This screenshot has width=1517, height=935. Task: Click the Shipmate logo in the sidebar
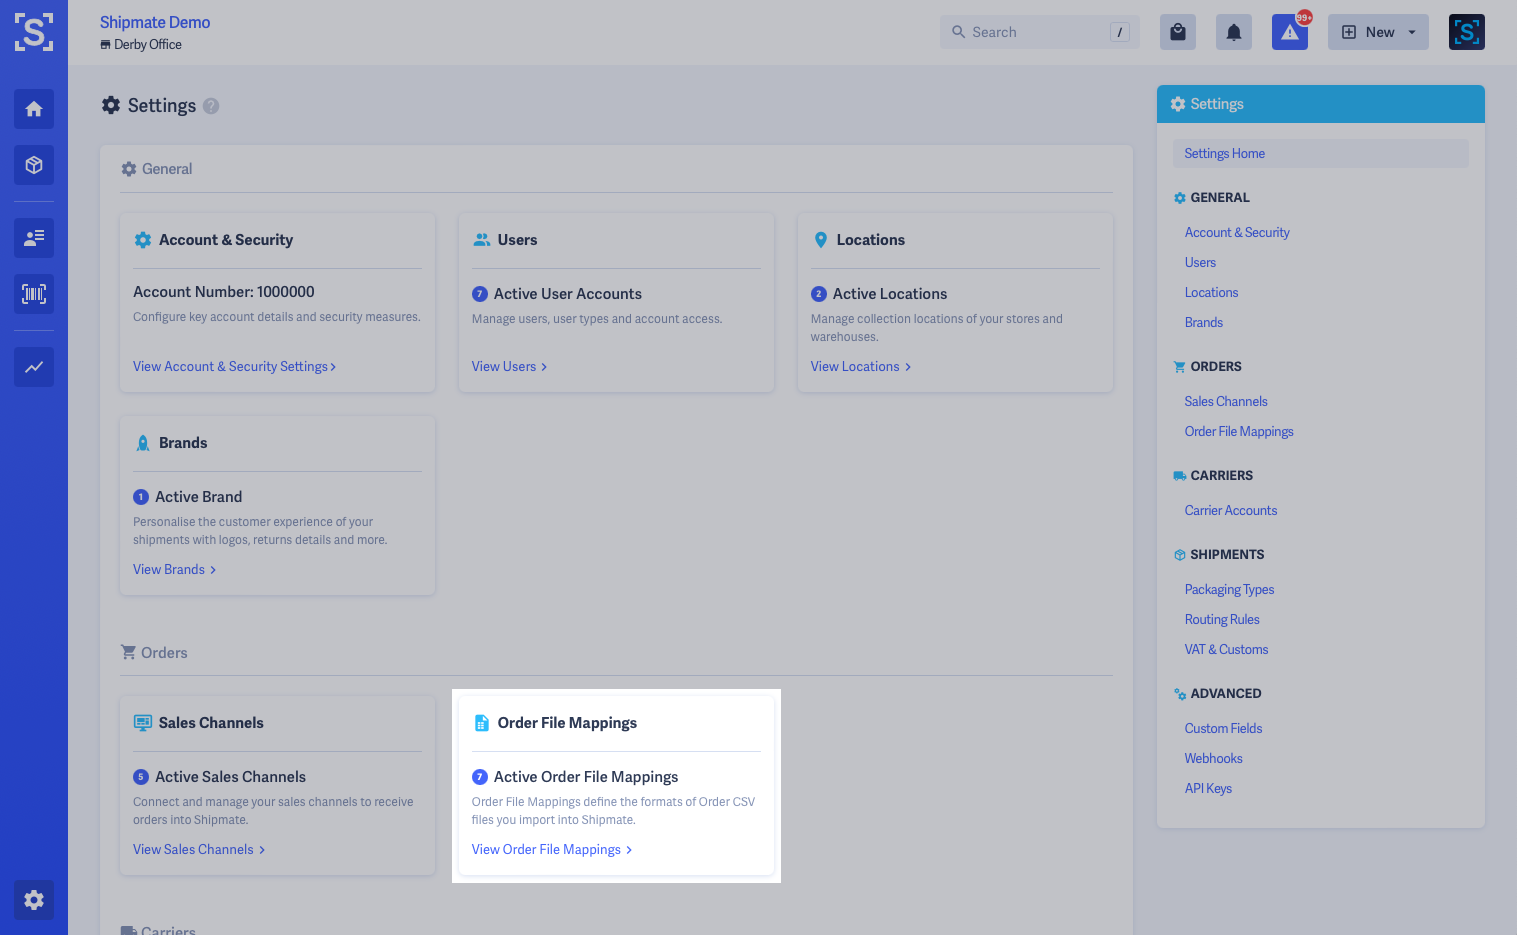[x=34, y=32]
